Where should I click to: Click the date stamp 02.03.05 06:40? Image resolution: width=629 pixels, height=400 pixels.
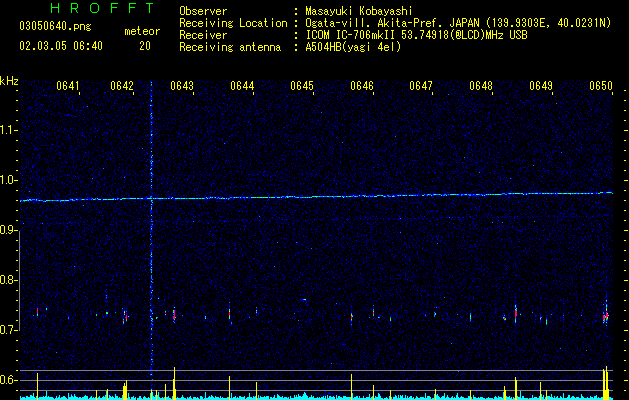click(x=61, y=46)
